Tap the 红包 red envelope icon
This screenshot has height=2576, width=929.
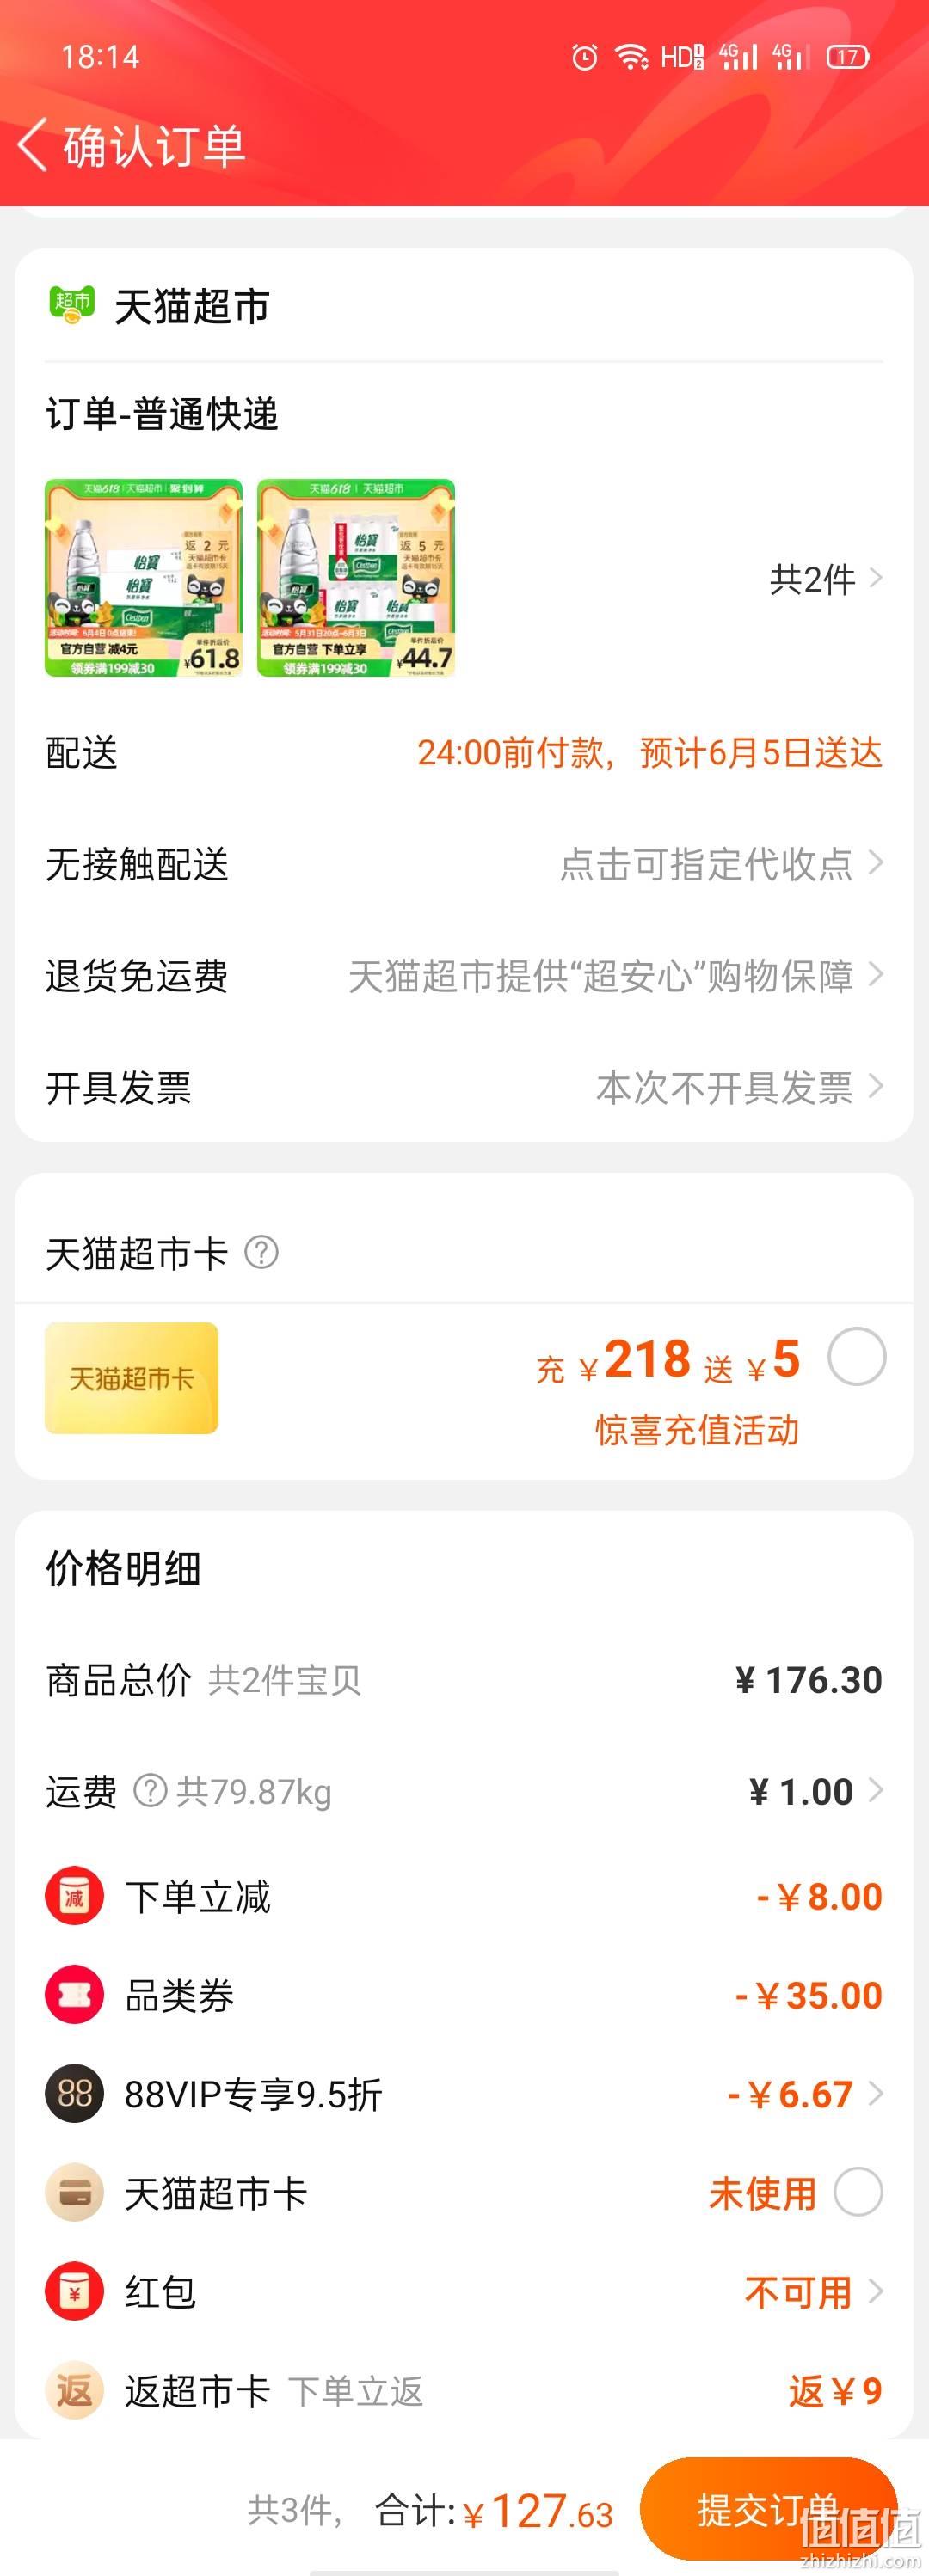[74, 2291]
